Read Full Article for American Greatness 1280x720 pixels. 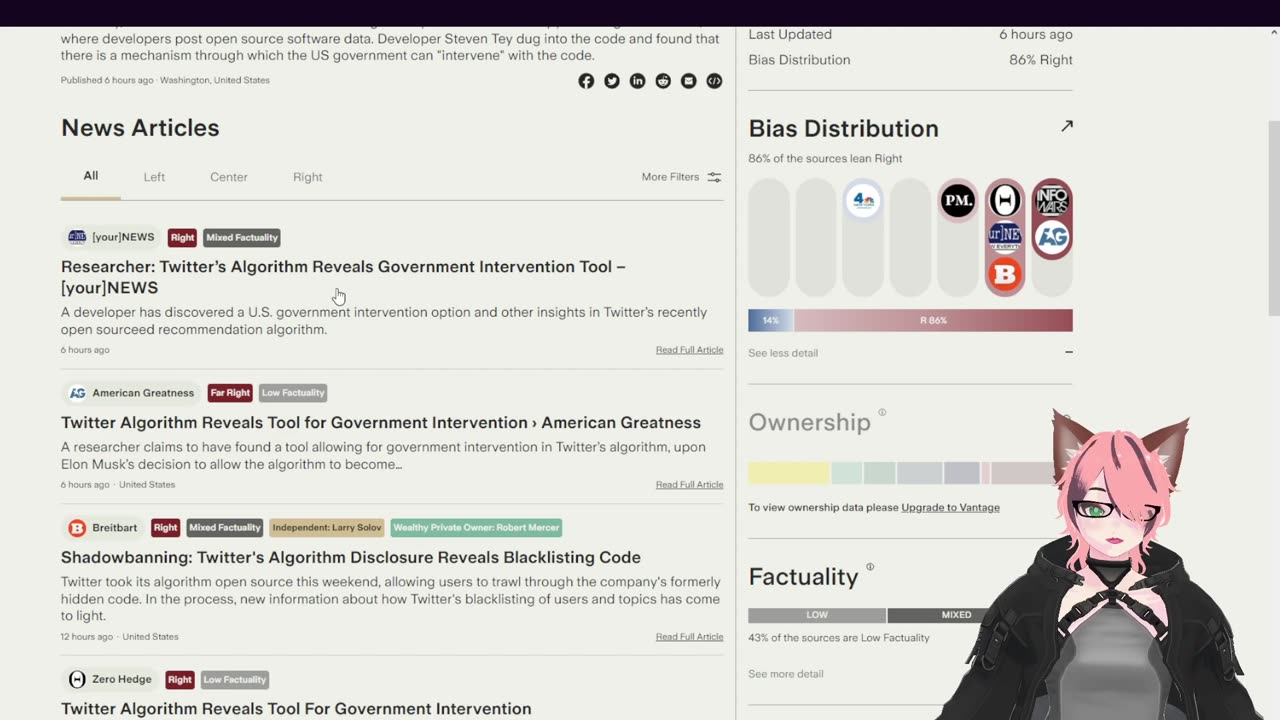[689, 485]
